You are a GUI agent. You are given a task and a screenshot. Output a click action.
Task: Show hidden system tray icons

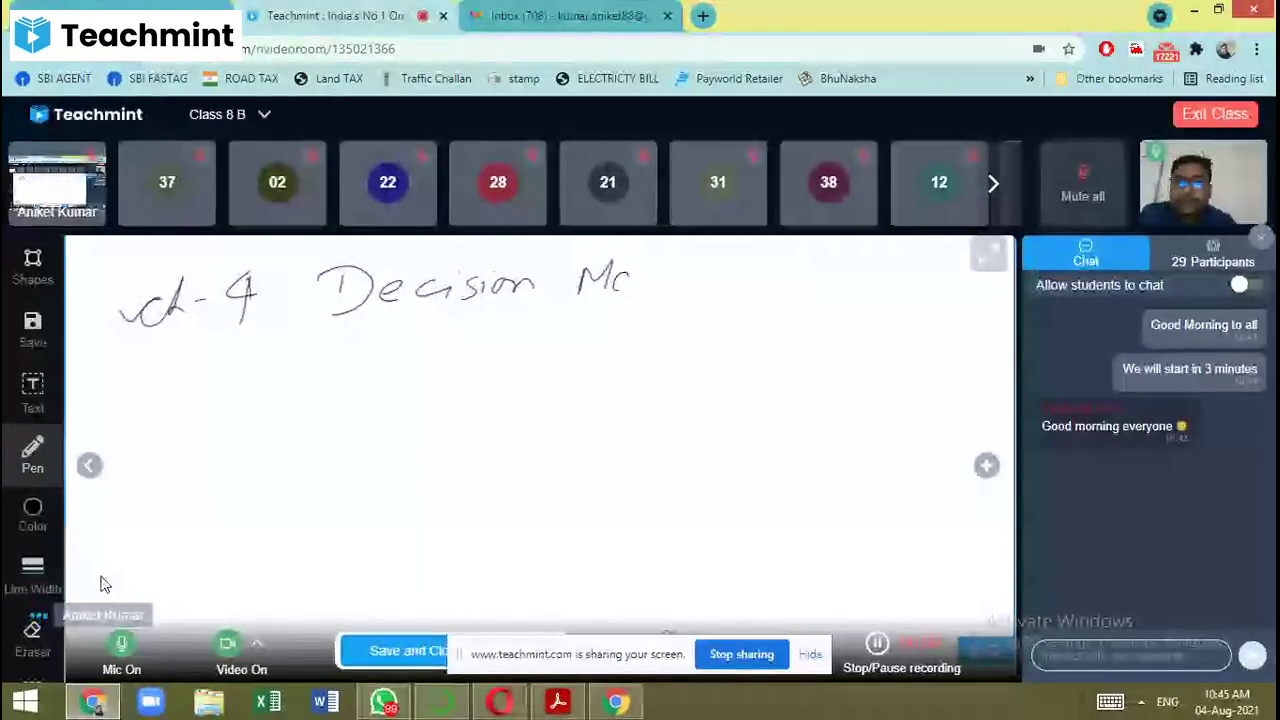point(1142,702)
